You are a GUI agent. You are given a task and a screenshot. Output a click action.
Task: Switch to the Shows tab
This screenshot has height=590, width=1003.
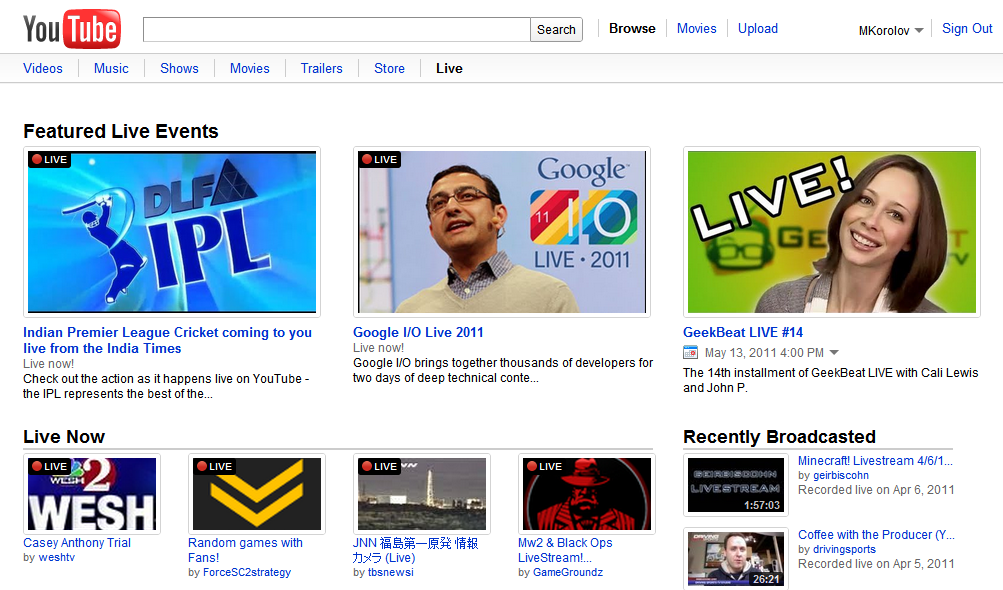179,68
